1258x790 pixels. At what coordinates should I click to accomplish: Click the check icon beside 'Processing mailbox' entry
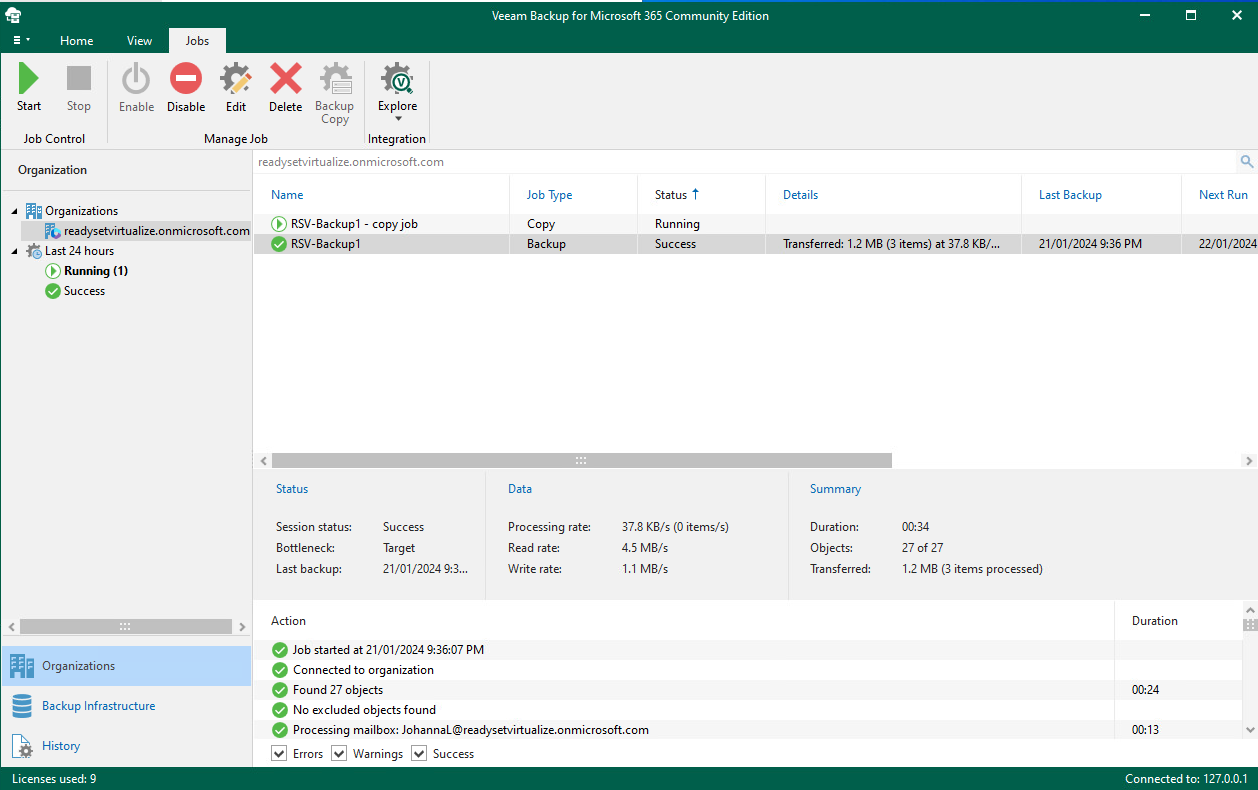(x=280, y=730)
